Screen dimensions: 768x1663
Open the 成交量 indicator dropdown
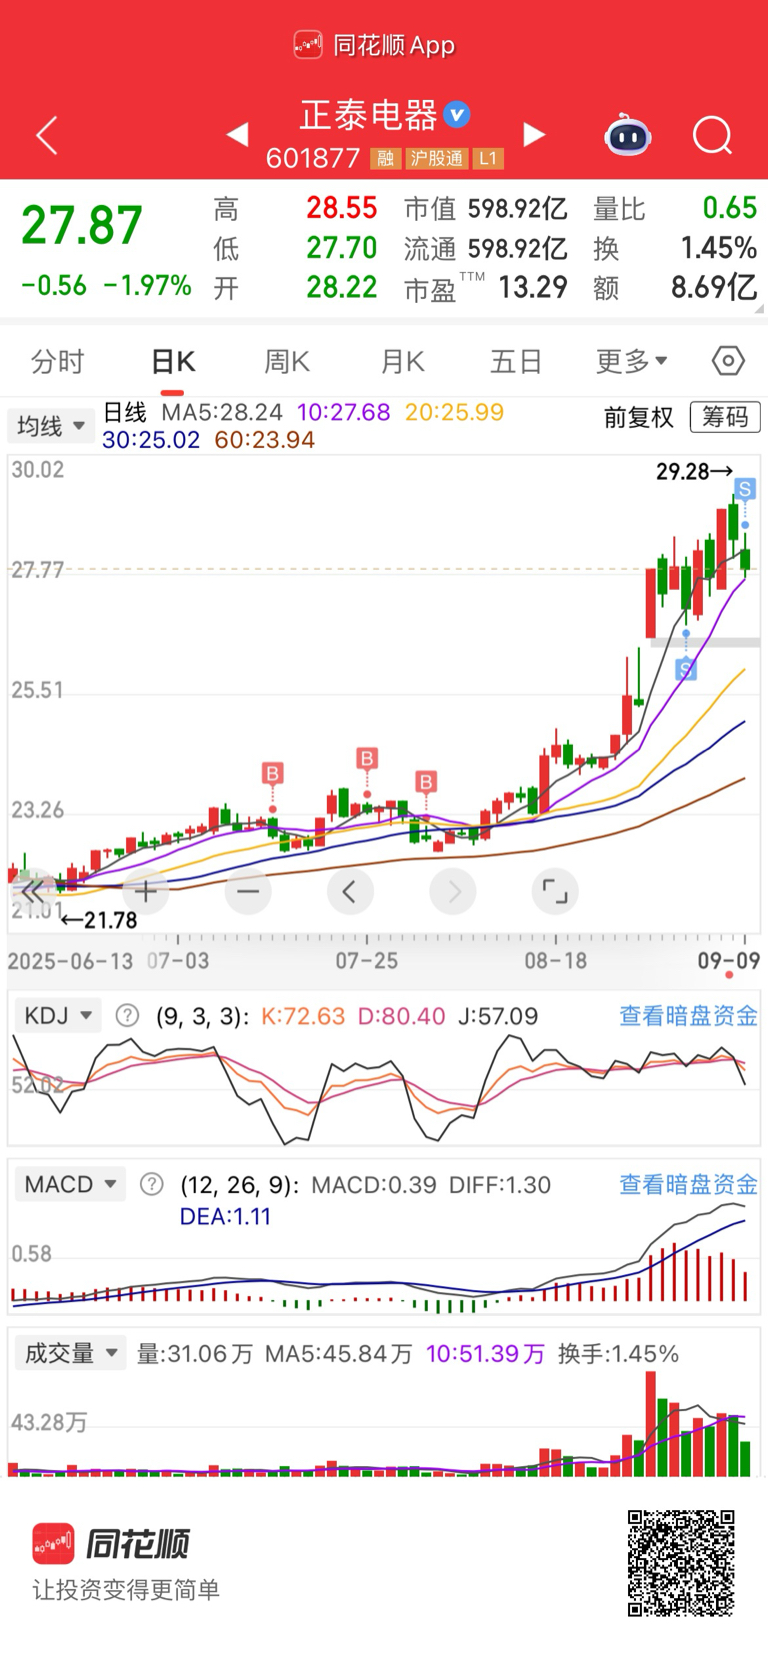pos(70,1354)
